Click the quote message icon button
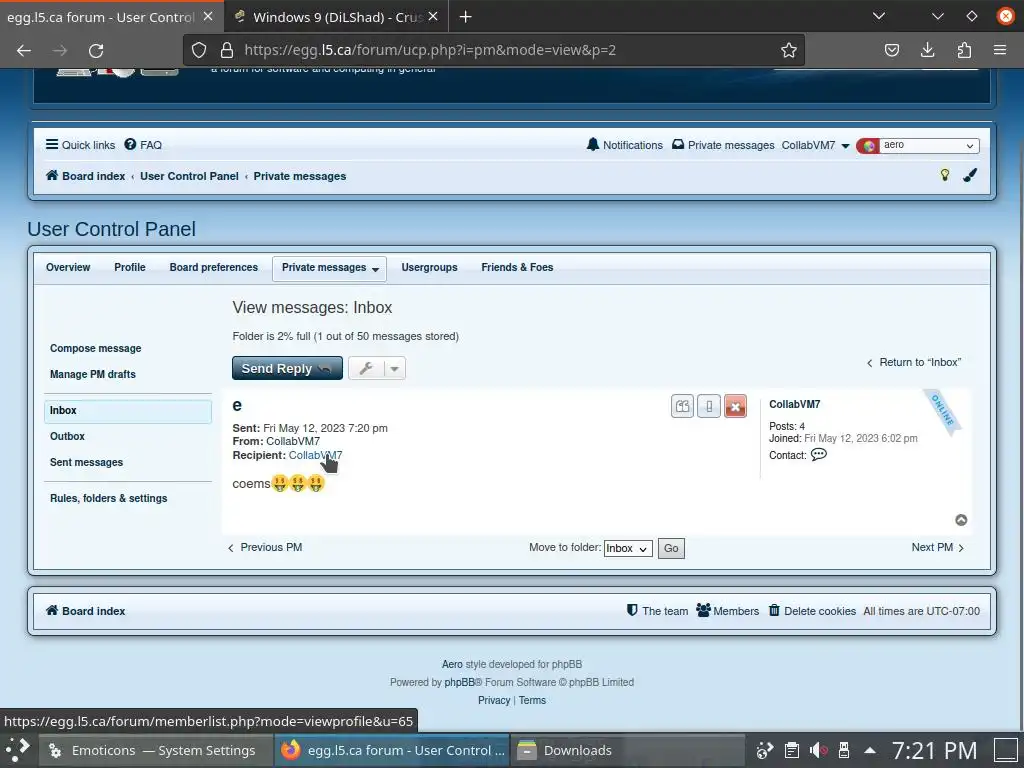1024x768 pixels. 682,406
